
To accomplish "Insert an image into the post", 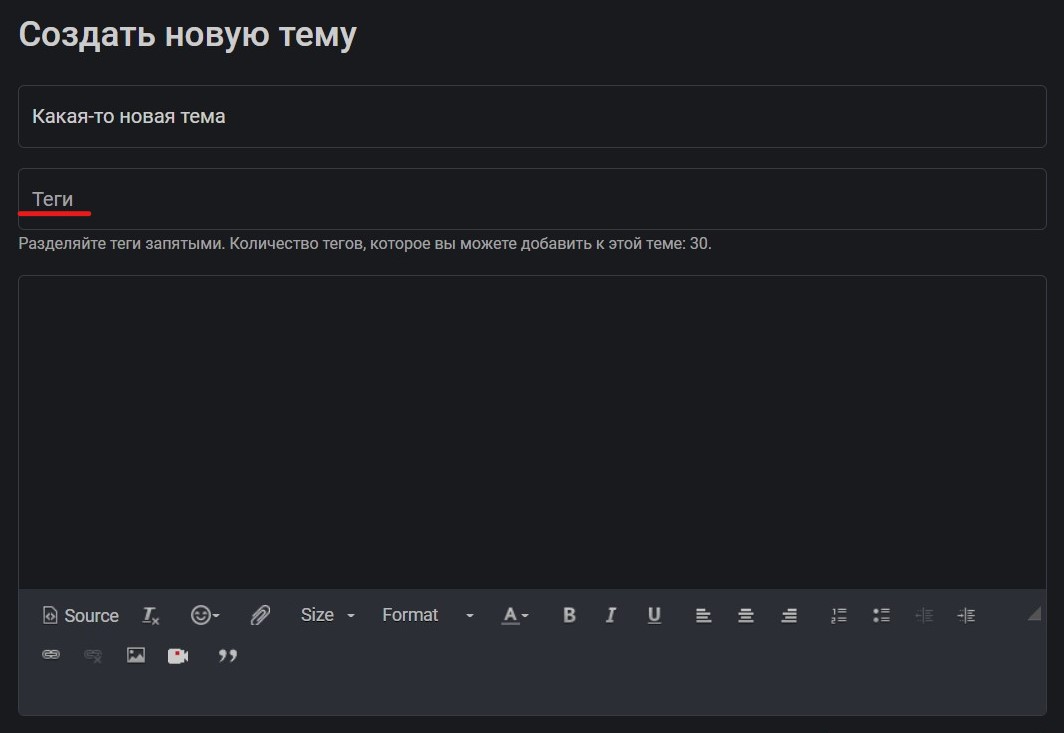I will pos(135,656).
